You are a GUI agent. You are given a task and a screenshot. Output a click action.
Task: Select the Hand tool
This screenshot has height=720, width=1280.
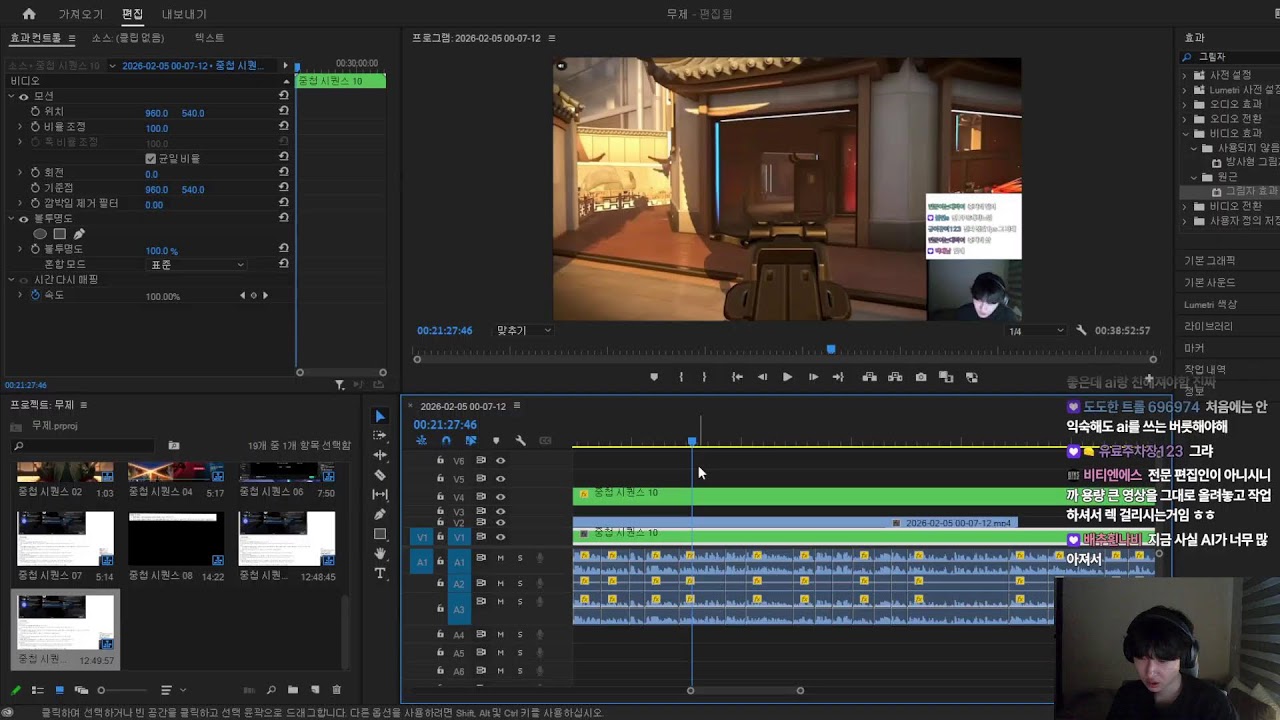click(x=380, y=553)
